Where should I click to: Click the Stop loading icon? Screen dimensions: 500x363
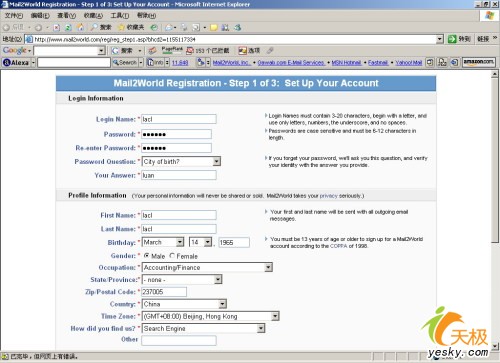point(57,27)
